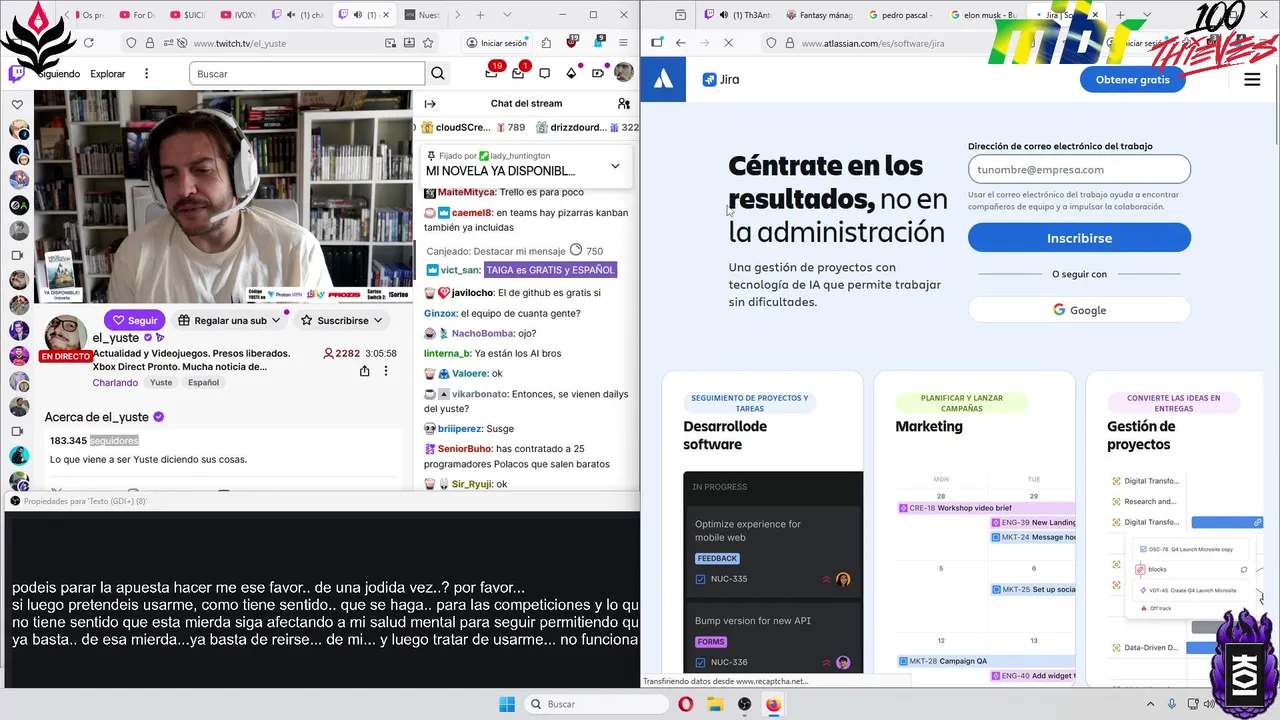This screenshot has width=1280, height=720.
Task: Toggle the NUC-335 task checkbox
Action: click(x=700, y=579)
